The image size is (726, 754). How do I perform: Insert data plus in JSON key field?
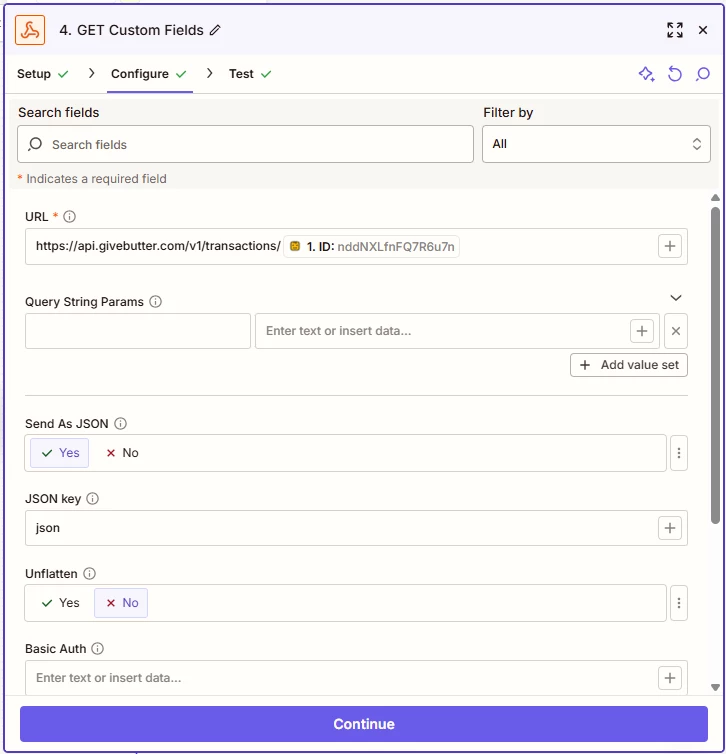click(669, 528)
